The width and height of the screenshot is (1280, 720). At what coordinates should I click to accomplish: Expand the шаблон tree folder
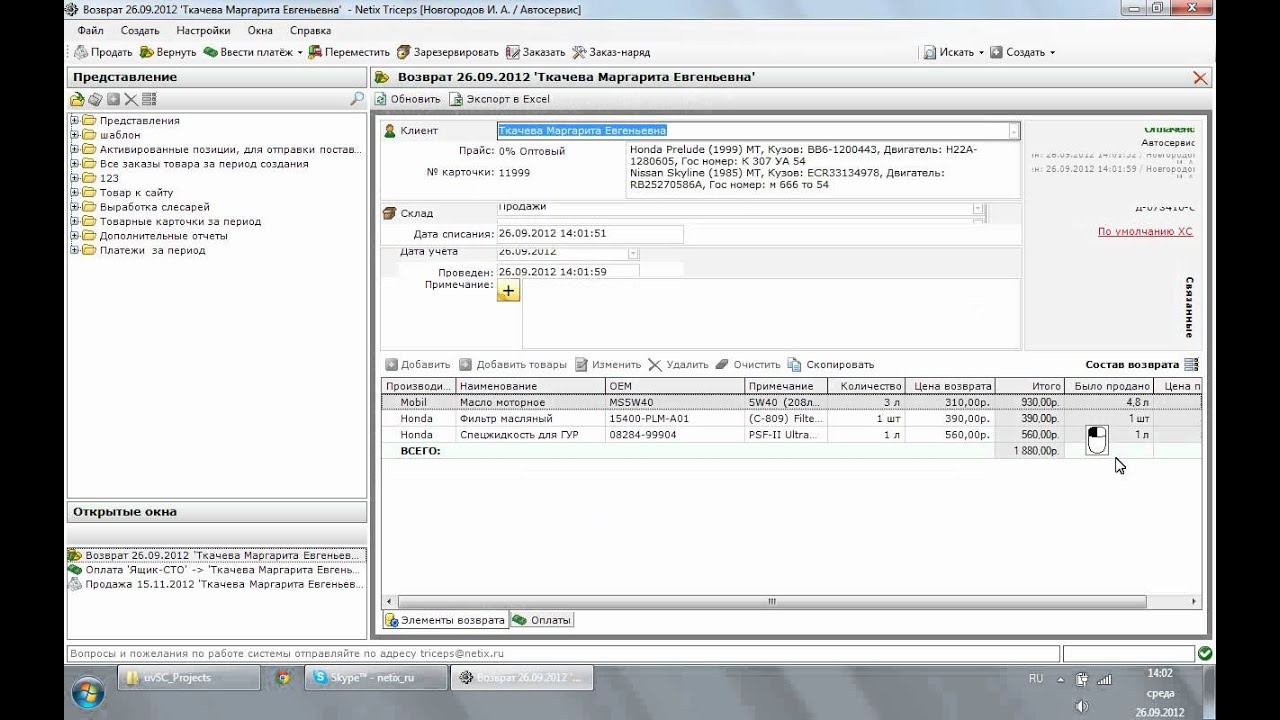[74, 135]
